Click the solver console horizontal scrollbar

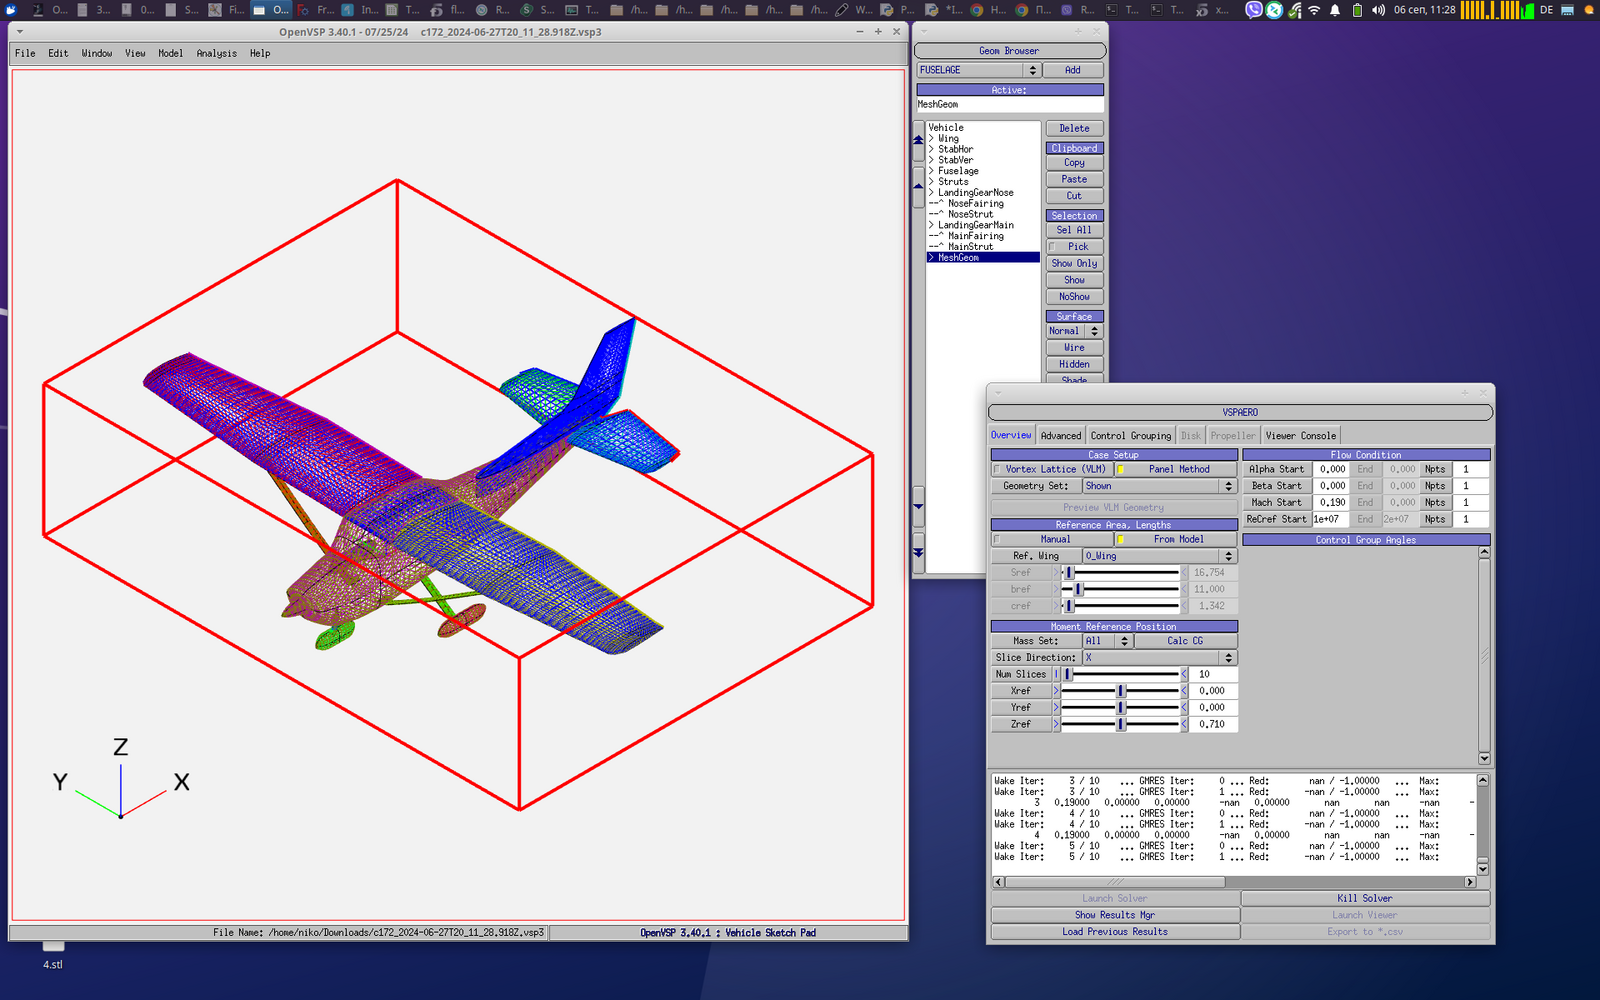(1115, 882)
